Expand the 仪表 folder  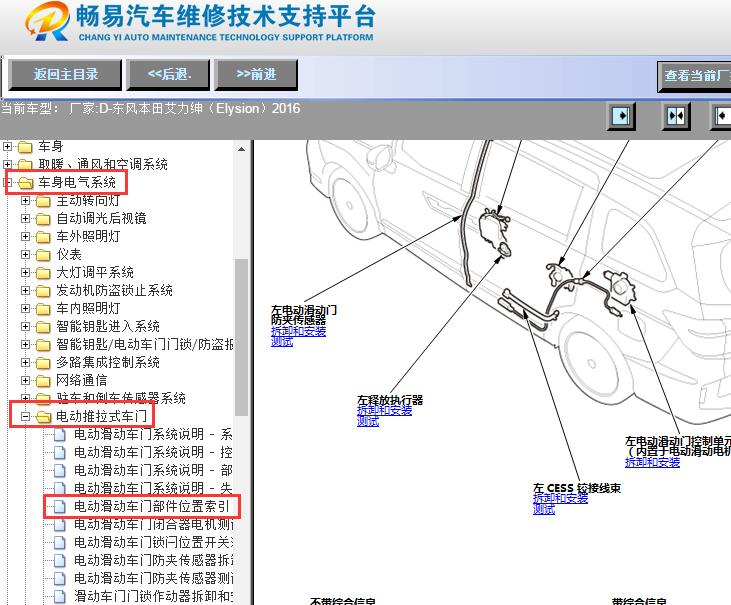coord(26,254)
